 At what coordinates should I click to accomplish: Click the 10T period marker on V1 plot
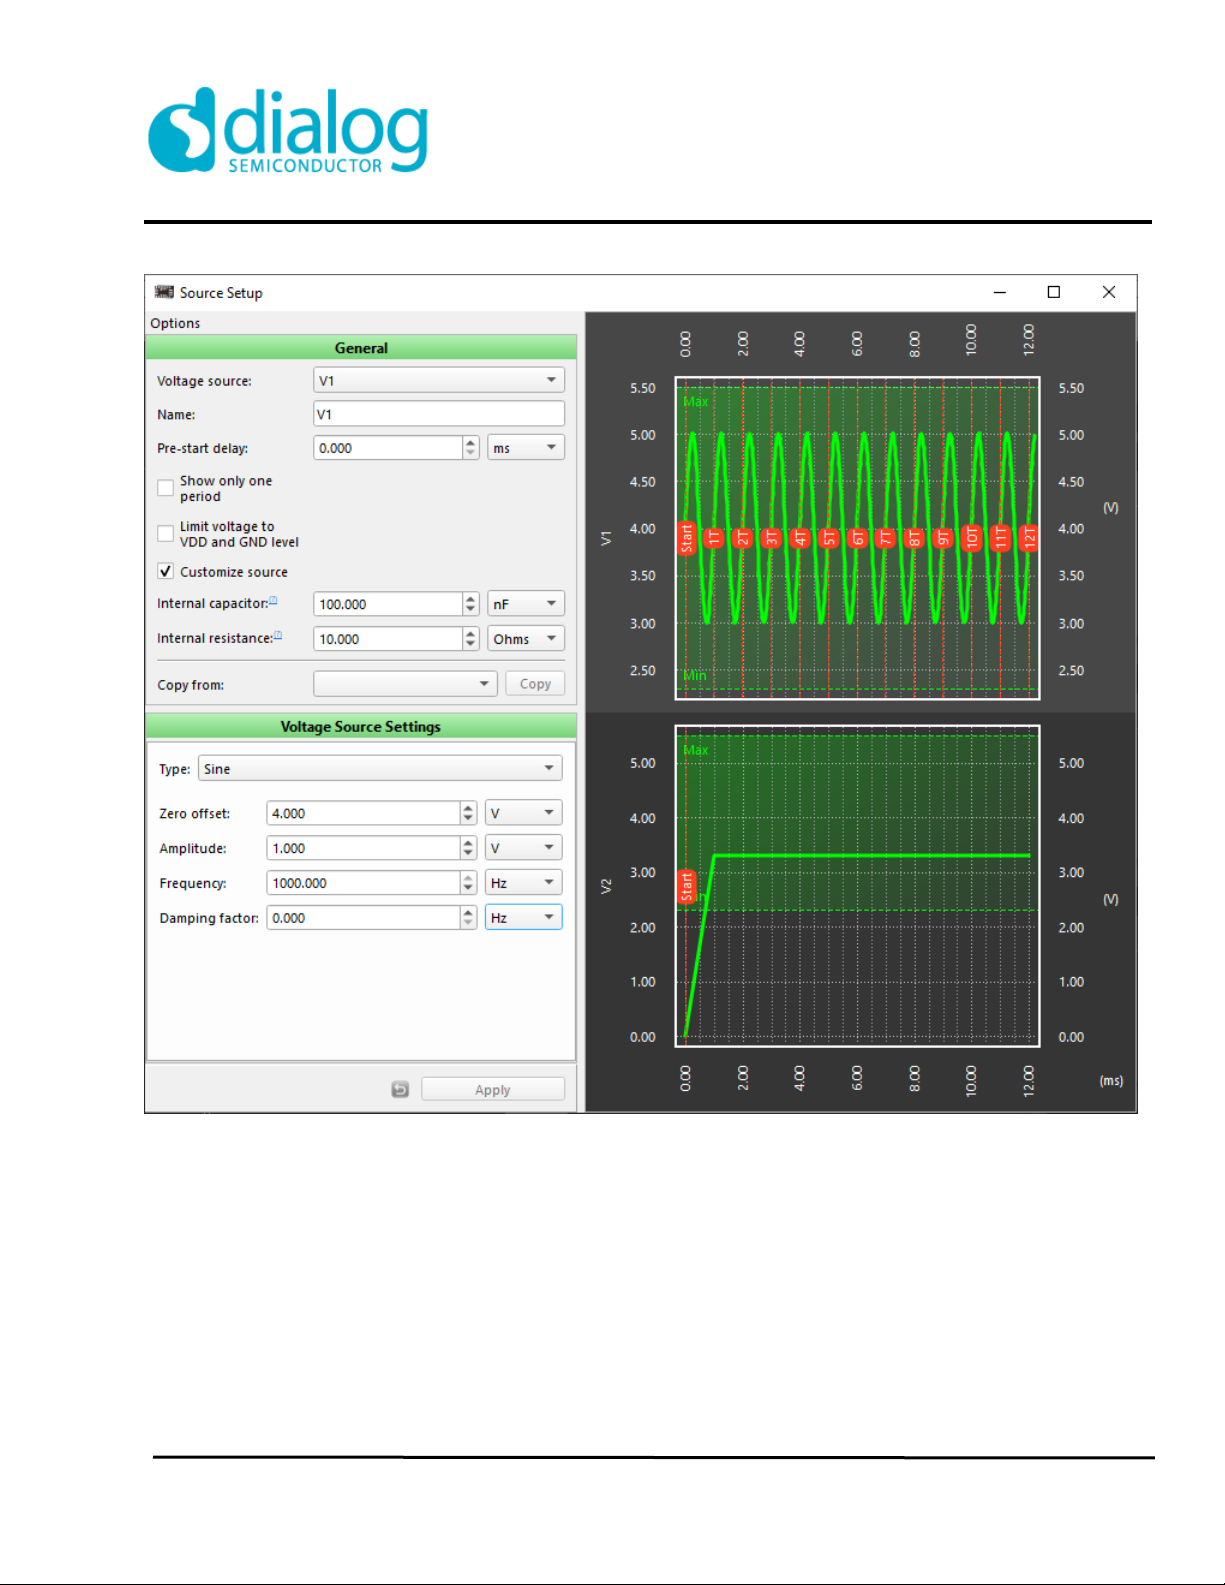pyautogui.click(x=971, y=538)
